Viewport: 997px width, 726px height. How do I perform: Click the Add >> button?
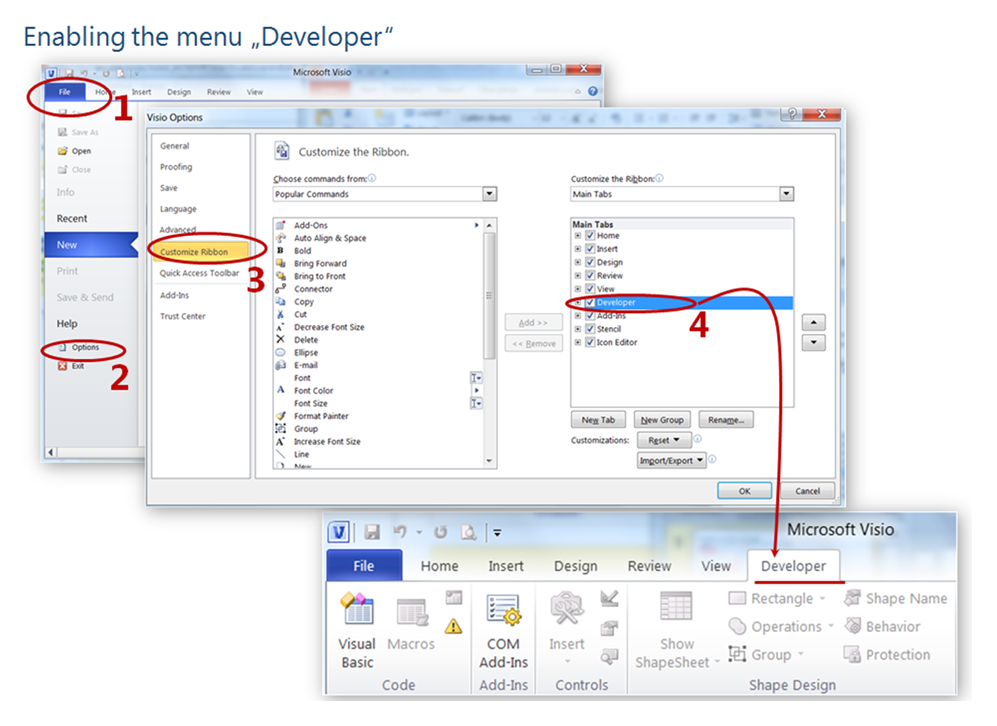533,323
